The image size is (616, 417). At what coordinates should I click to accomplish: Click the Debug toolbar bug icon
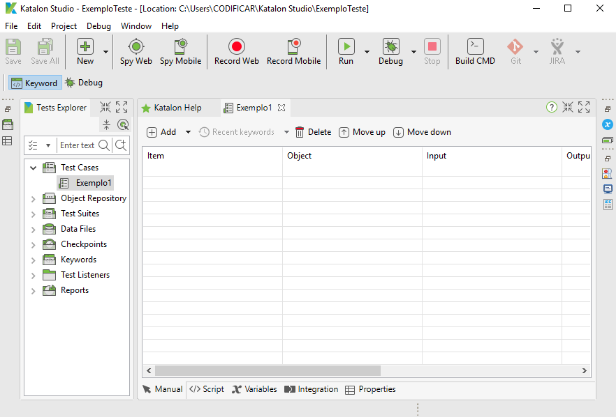point(390,51)
